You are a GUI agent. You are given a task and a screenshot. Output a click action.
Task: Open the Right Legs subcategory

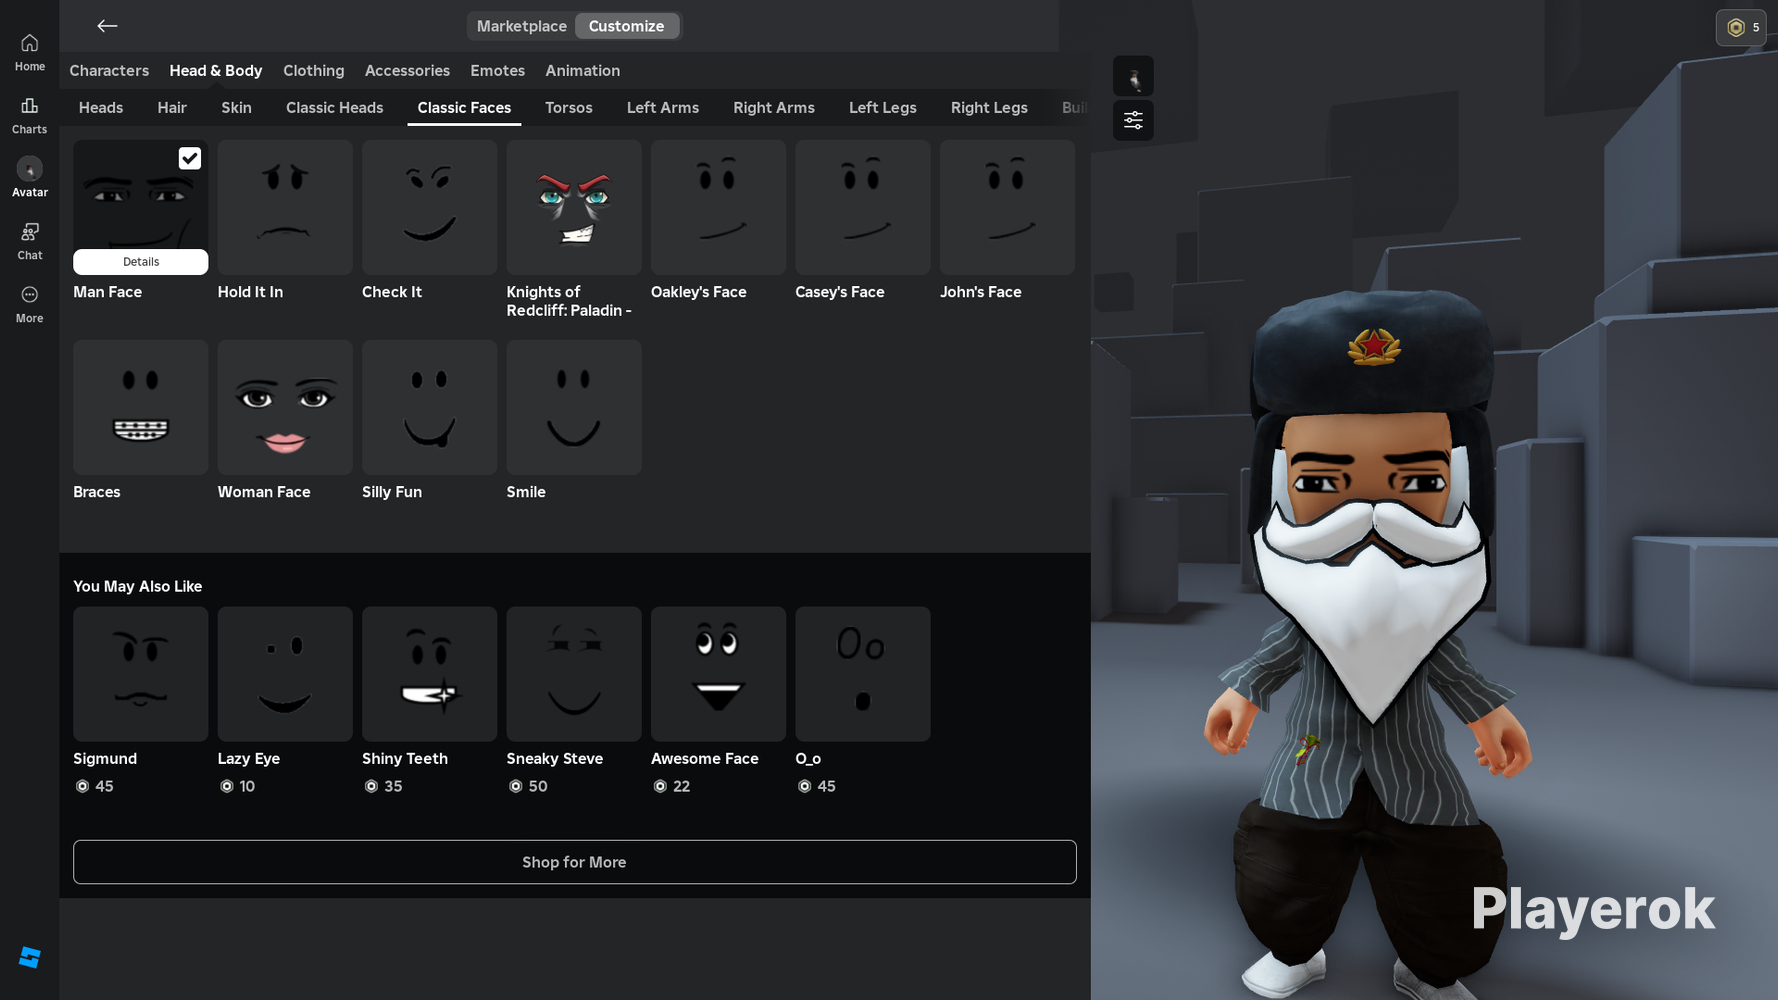[x=988, y=107]
